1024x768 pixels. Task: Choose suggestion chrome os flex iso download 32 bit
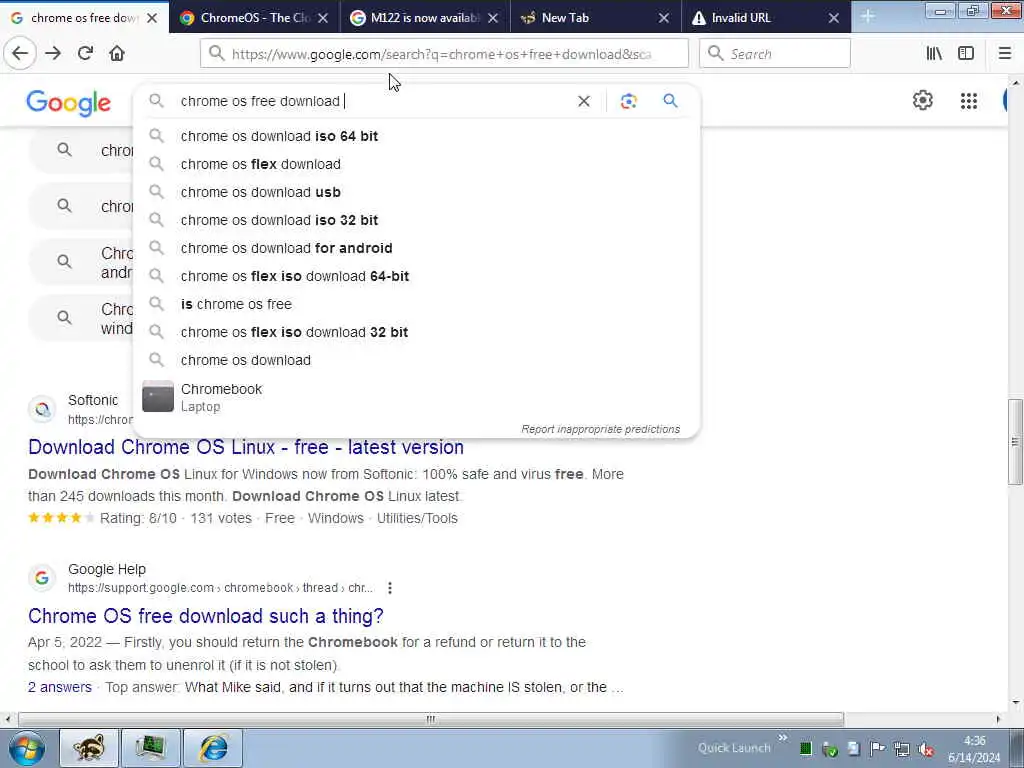point(417,332)
